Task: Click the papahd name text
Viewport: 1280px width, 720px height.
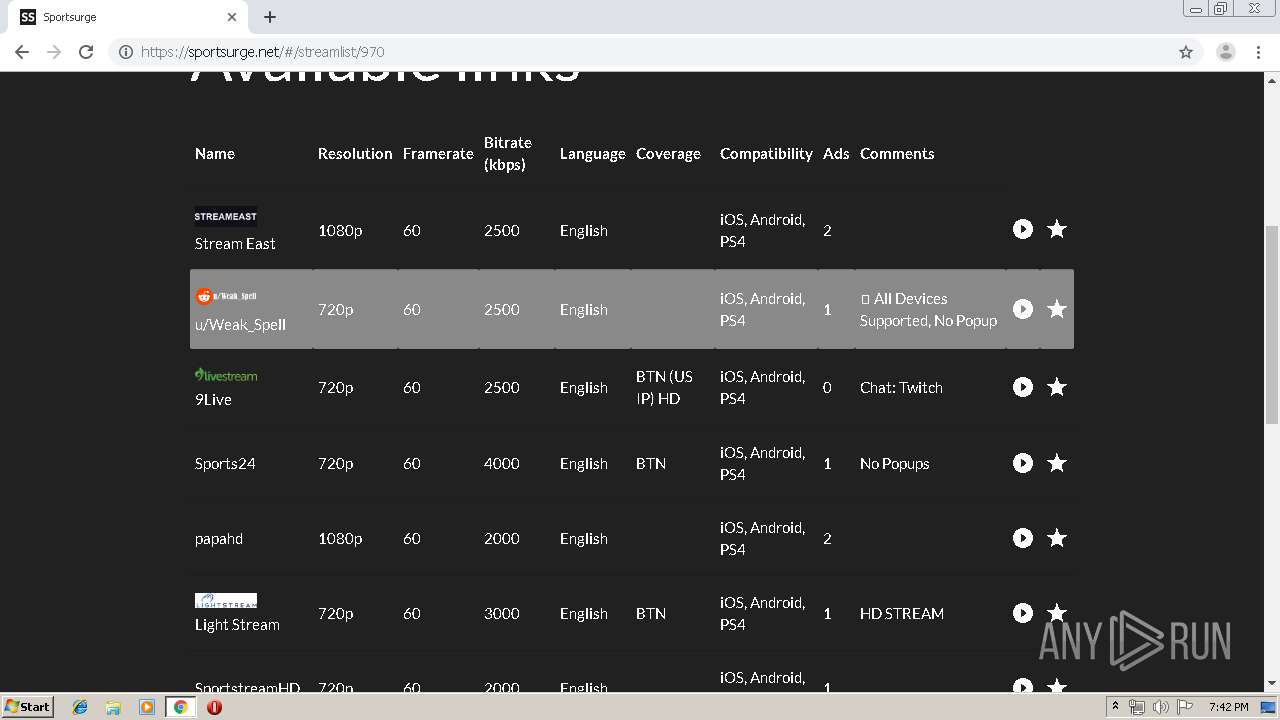Action: (219, 538)
